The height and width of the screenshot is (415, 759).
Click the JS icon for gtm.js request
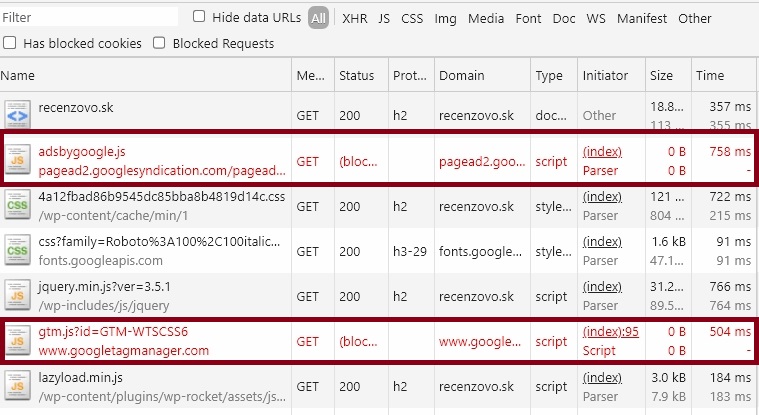[x=17, y=339]
